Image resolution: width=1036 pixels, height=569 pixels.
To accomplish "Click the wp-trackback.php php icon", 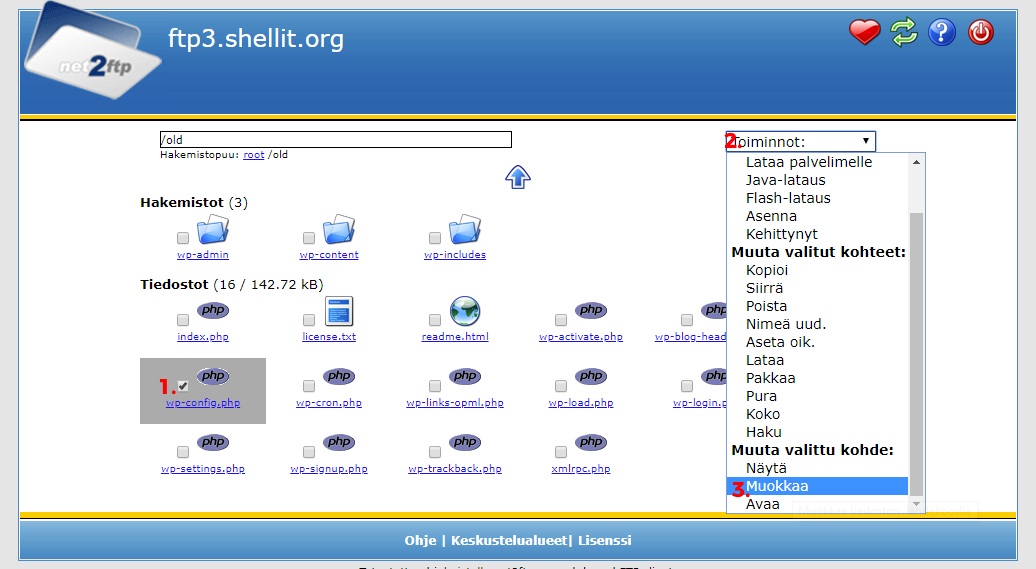I will click(465, 442).
